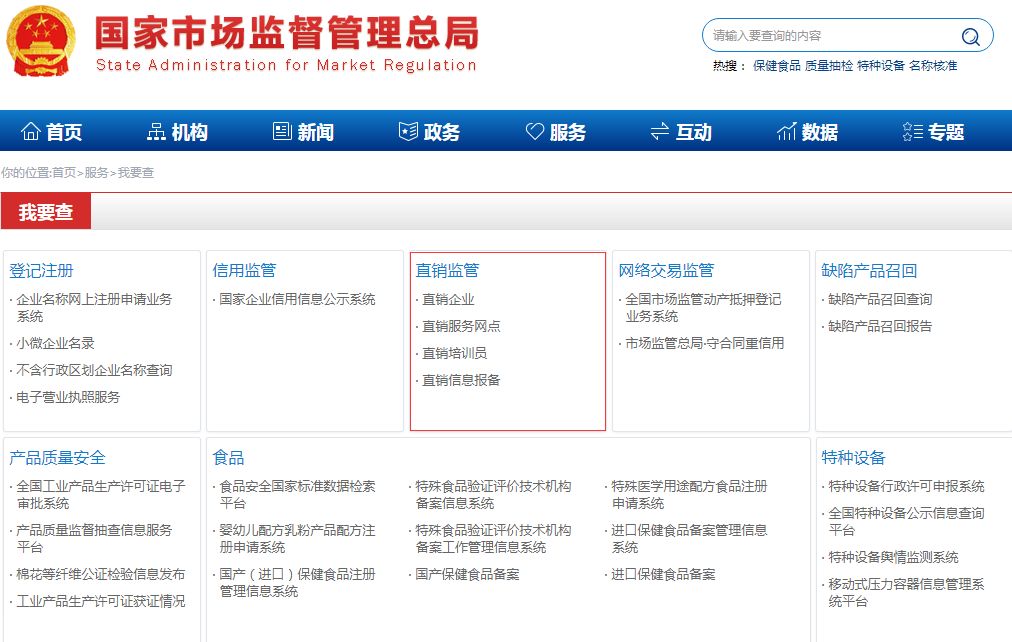Open 移动式压力容器信息管理系统平台 link

tap(906, 593)
